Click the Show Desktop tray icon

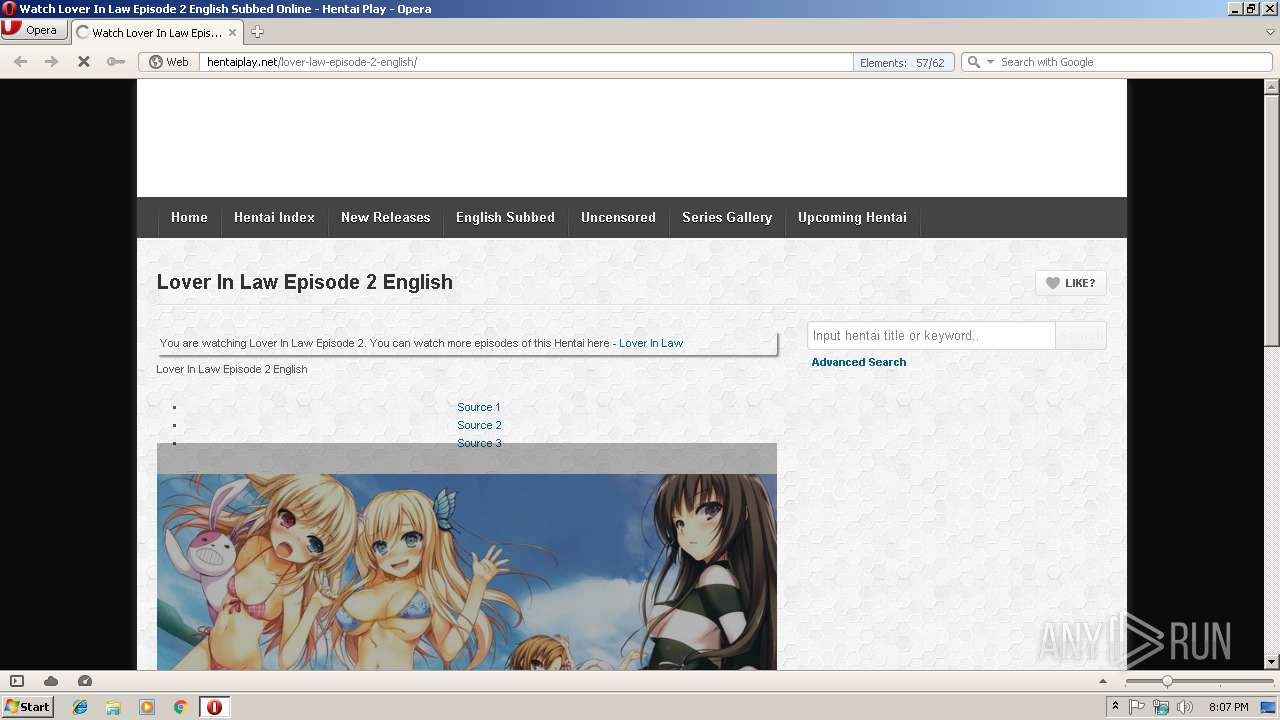point(1269,707)
